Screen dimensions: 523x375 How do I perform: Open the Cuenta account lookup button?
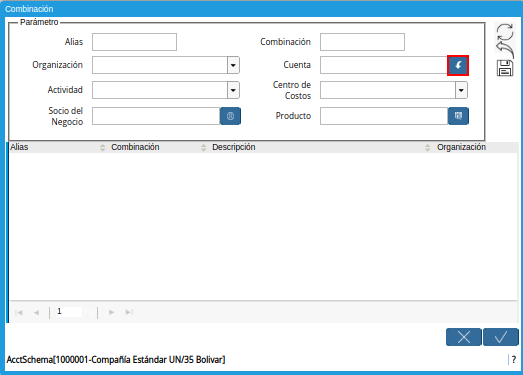458,65
